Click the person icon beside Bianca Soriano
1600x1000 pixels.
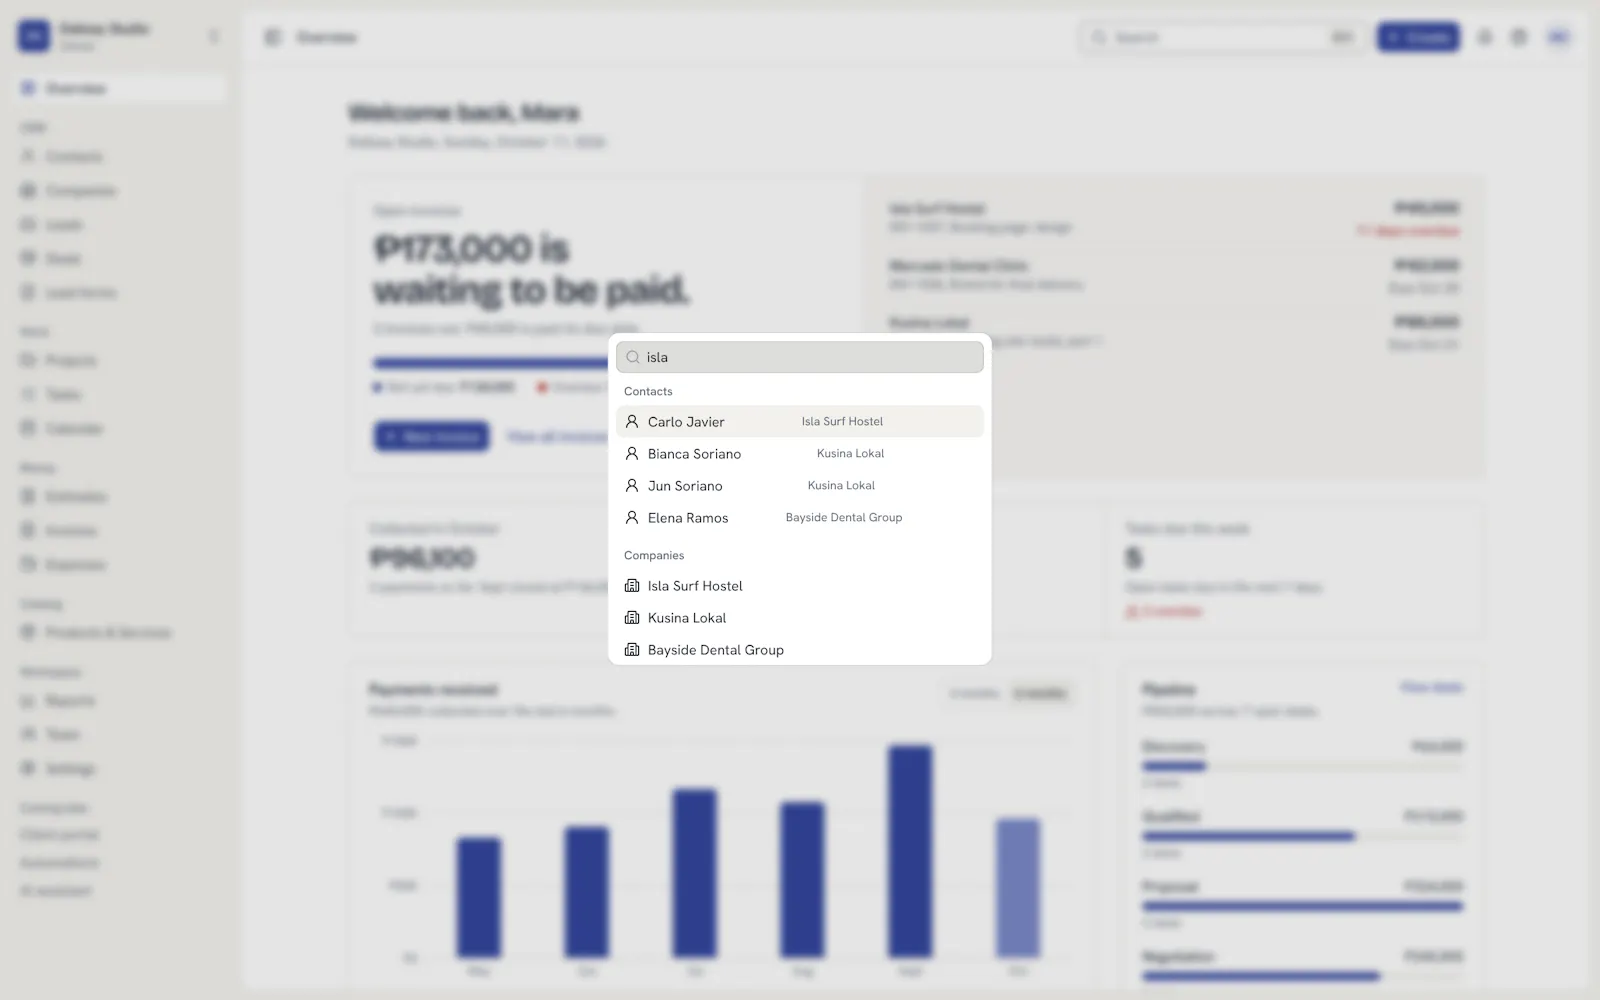[632, 454]
